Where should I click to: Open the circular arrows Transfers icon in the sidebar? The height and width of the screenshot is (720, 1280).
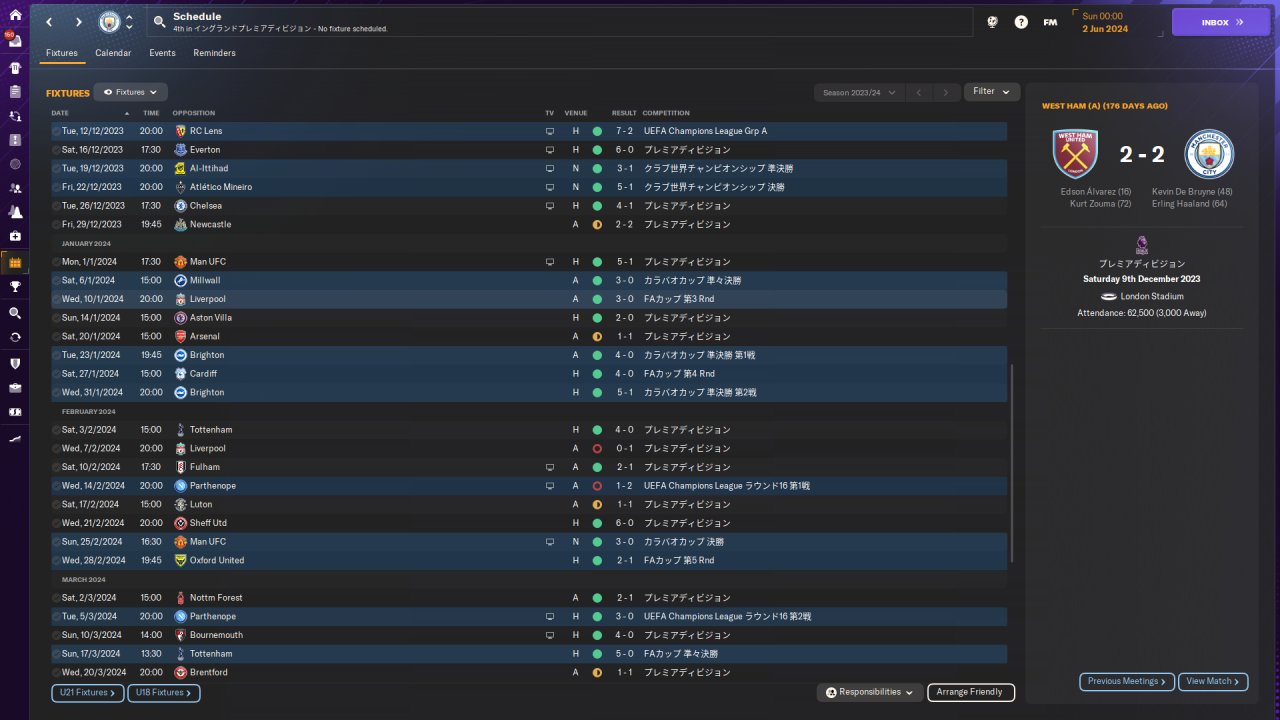(x=15, y=337)
